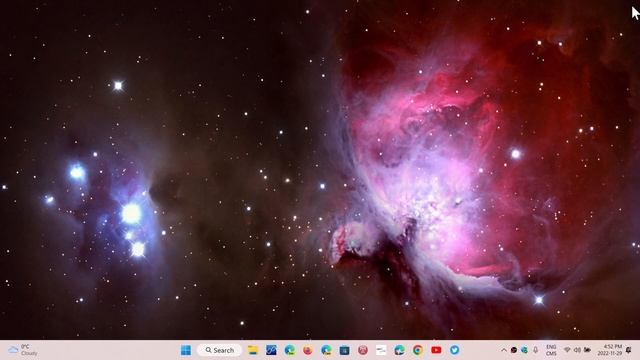Open the YouTube taskbar app
Image resolution: width=640 pixels, height=360 pixels.
pos(436,350)
